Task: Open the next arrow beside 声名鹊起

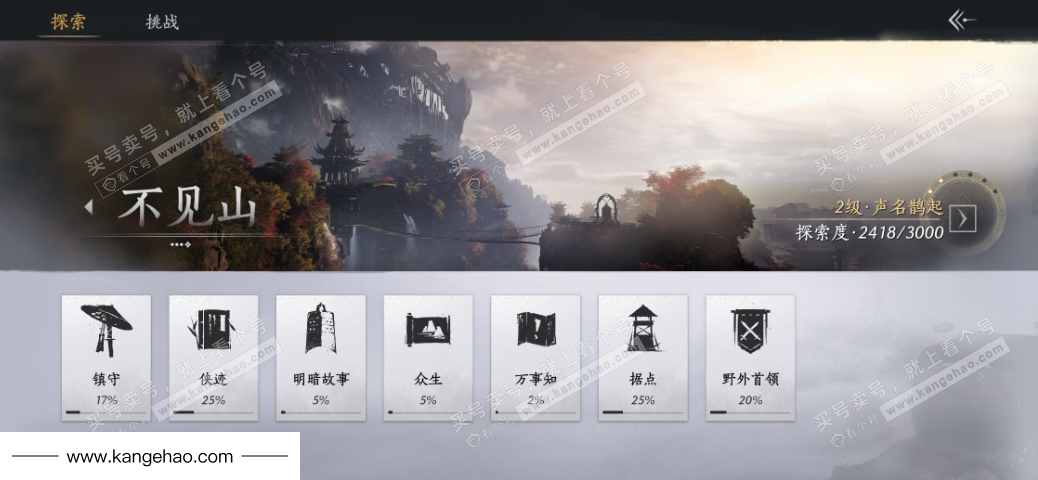Action: pyautogui.click(x=963, y=218)
